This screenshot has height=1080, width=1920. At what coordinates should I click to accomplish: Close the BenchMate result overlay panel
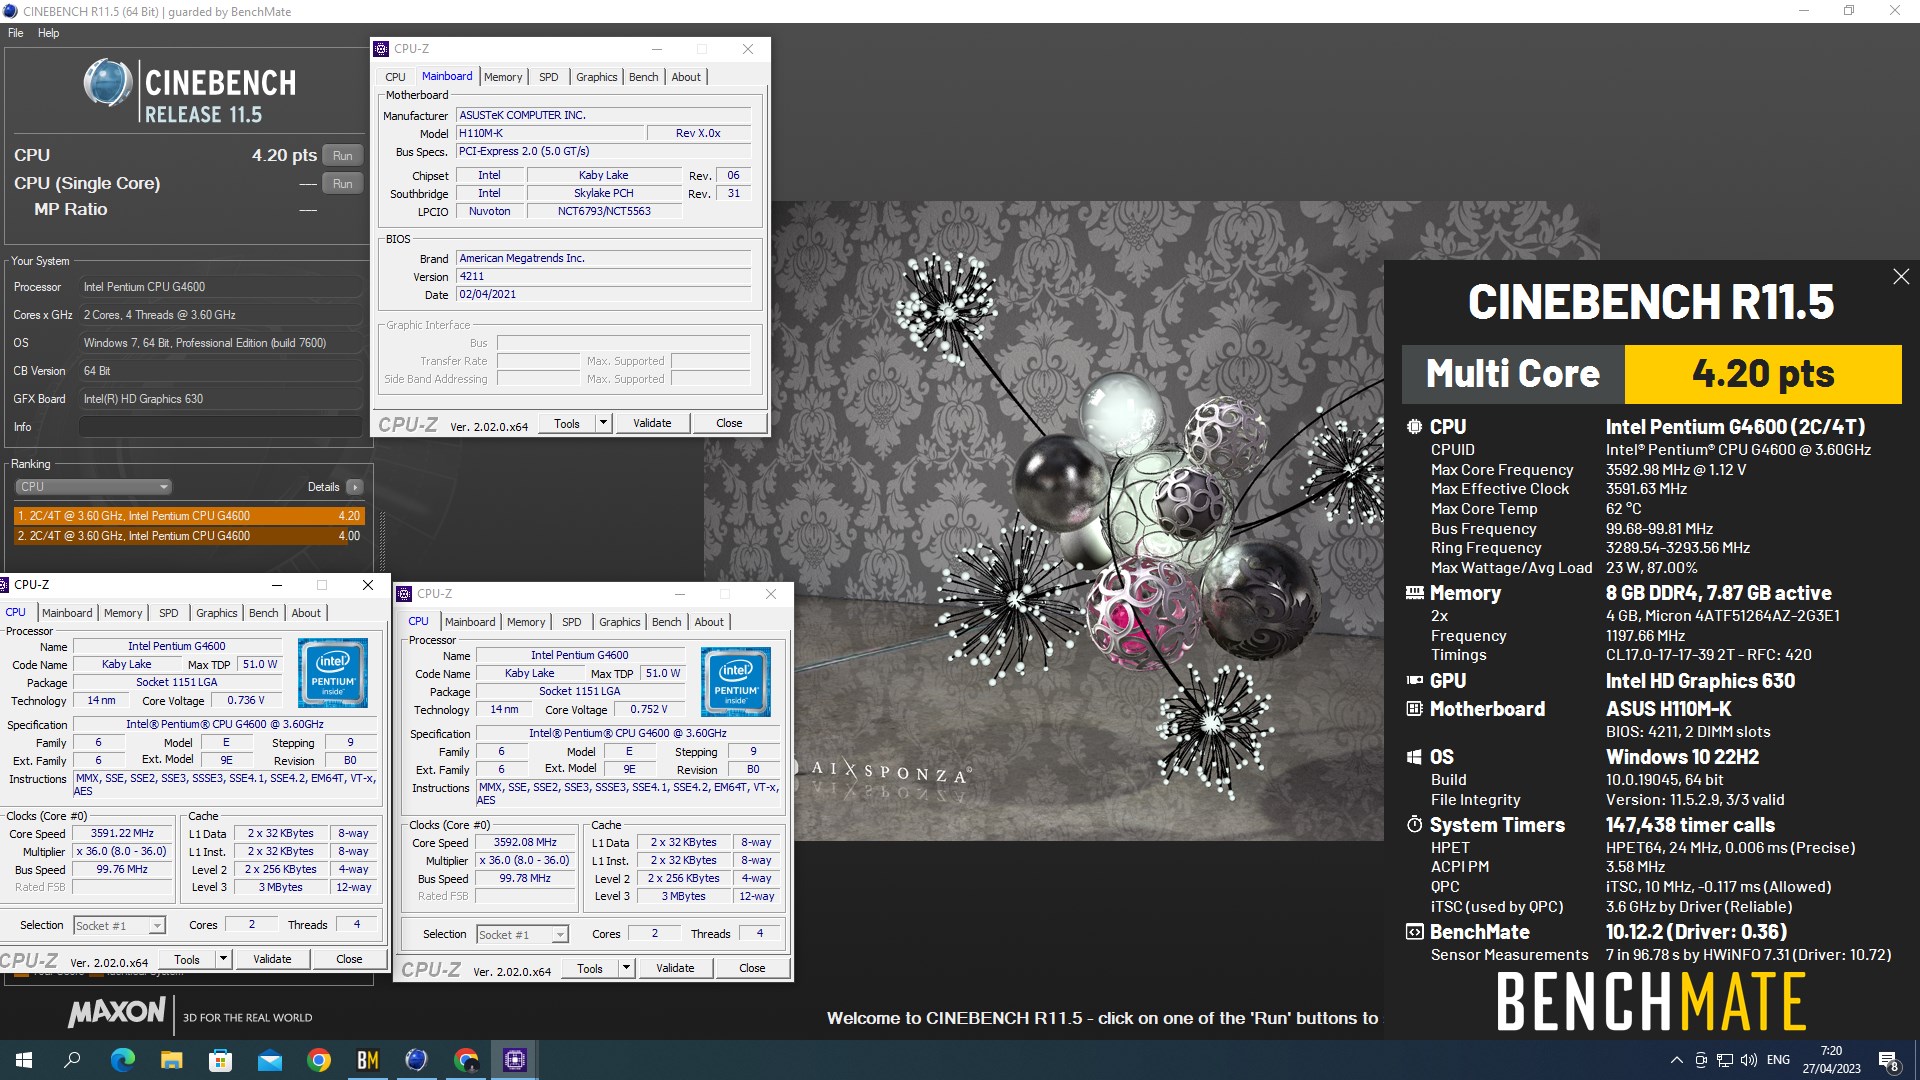click(1901, 277)
